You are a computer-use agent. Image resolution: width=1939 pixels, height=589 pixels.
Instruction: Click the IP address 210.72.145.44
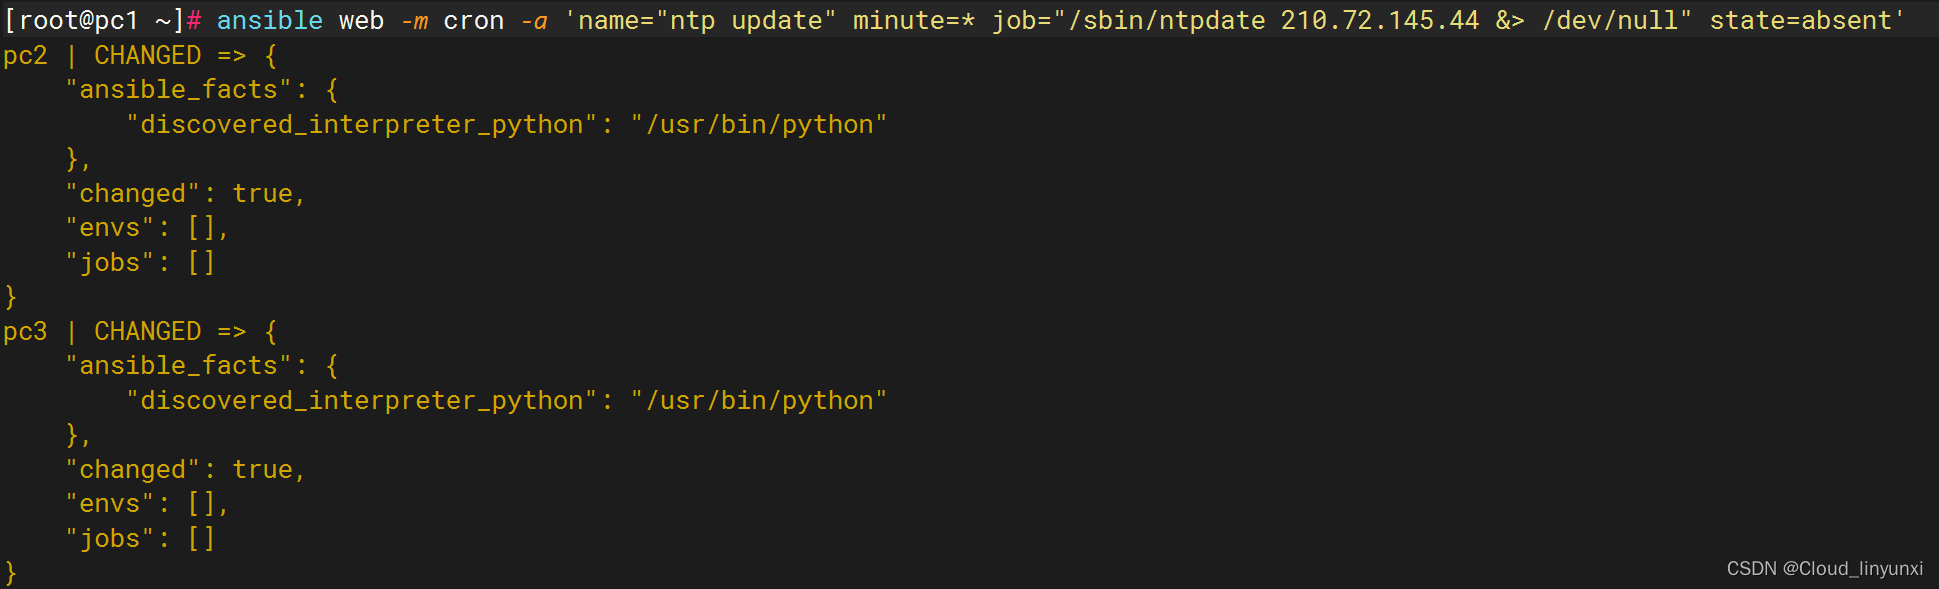(x=1380, y=20)
